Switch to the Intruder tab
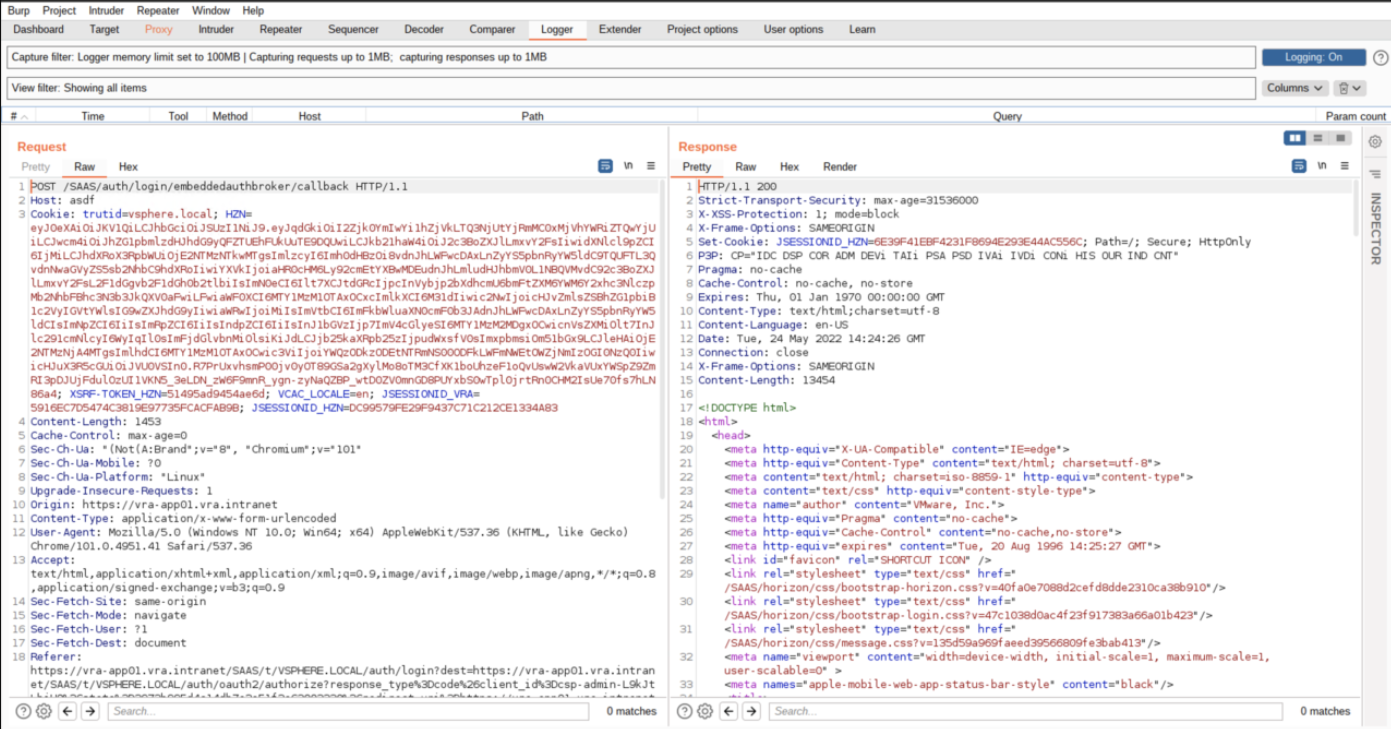 (216, 29)
